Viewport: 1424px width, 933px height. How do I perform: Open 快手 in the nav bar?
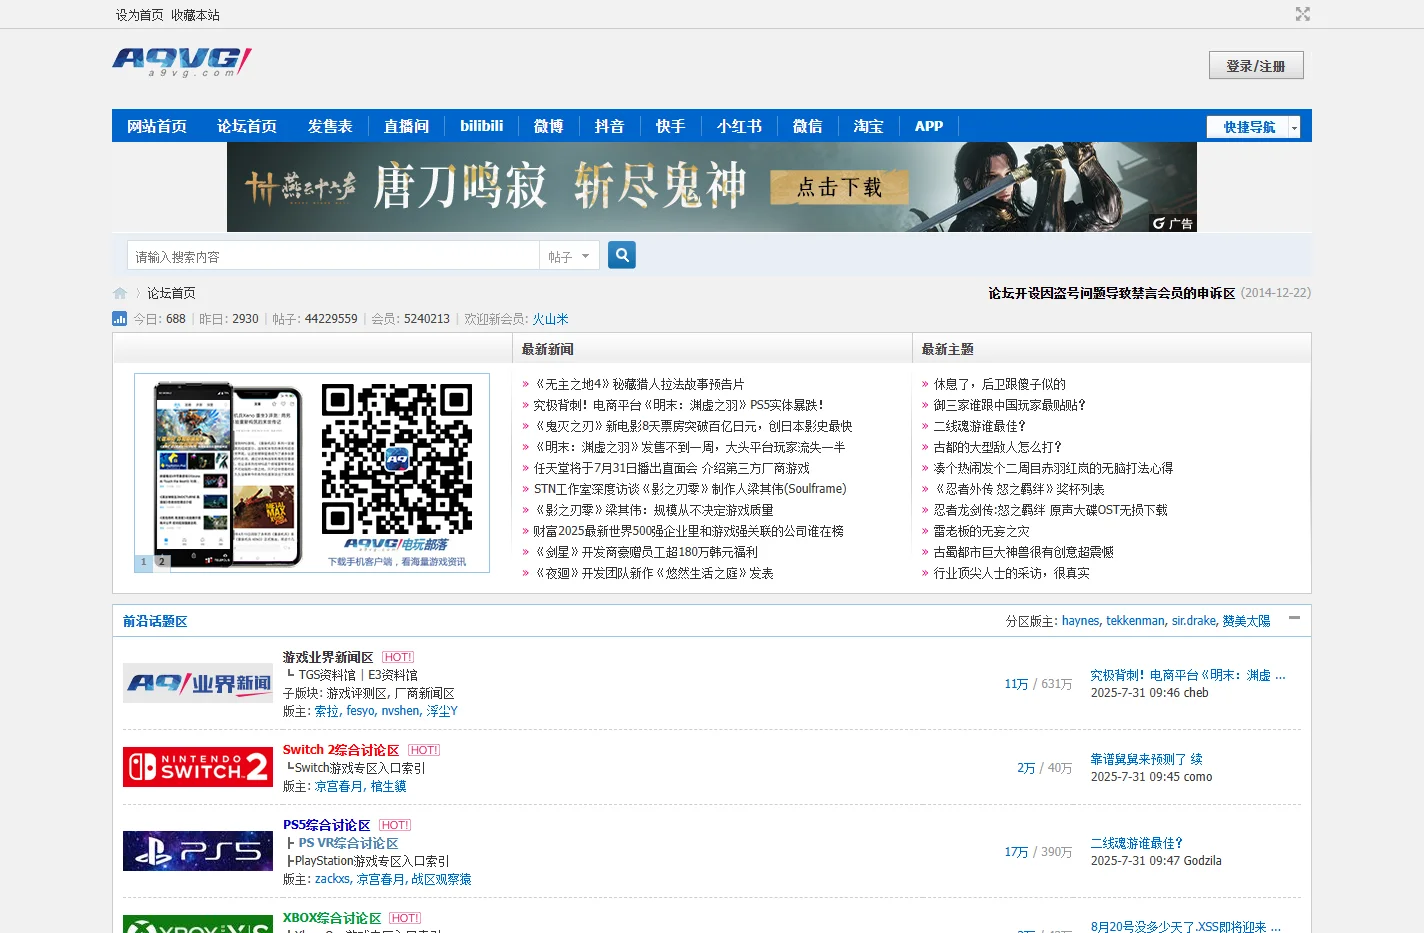[x=670, y=126]
